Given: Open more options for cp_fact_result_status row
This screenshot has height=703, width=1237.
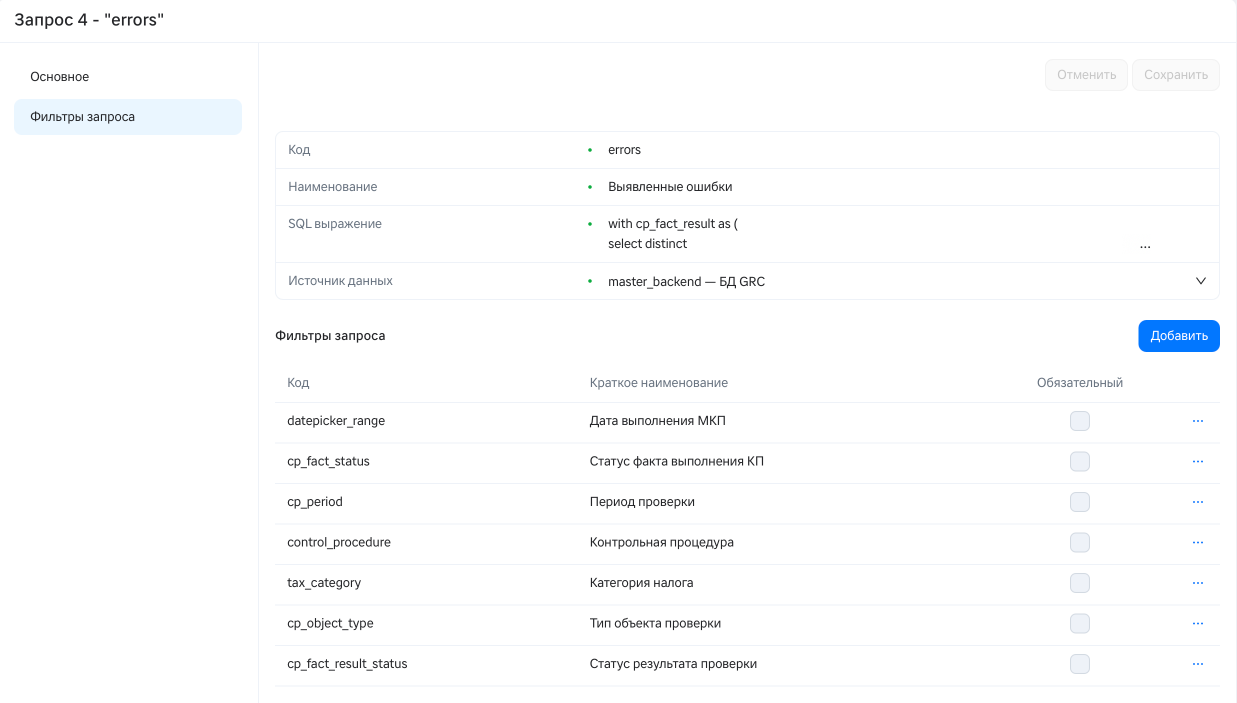Looking at the screenshot, I should pyautogui.click(x=1197, y=664).
